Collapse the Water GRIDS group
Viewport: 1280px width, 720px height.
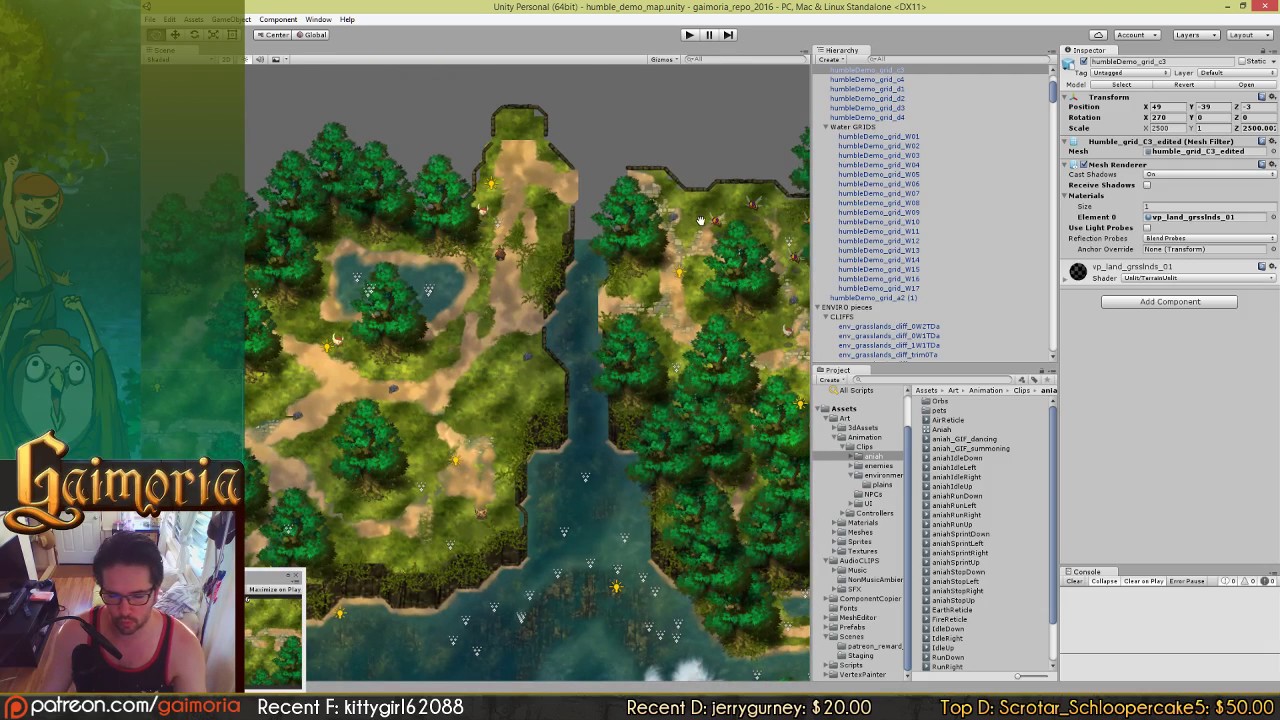click(826, 127)
